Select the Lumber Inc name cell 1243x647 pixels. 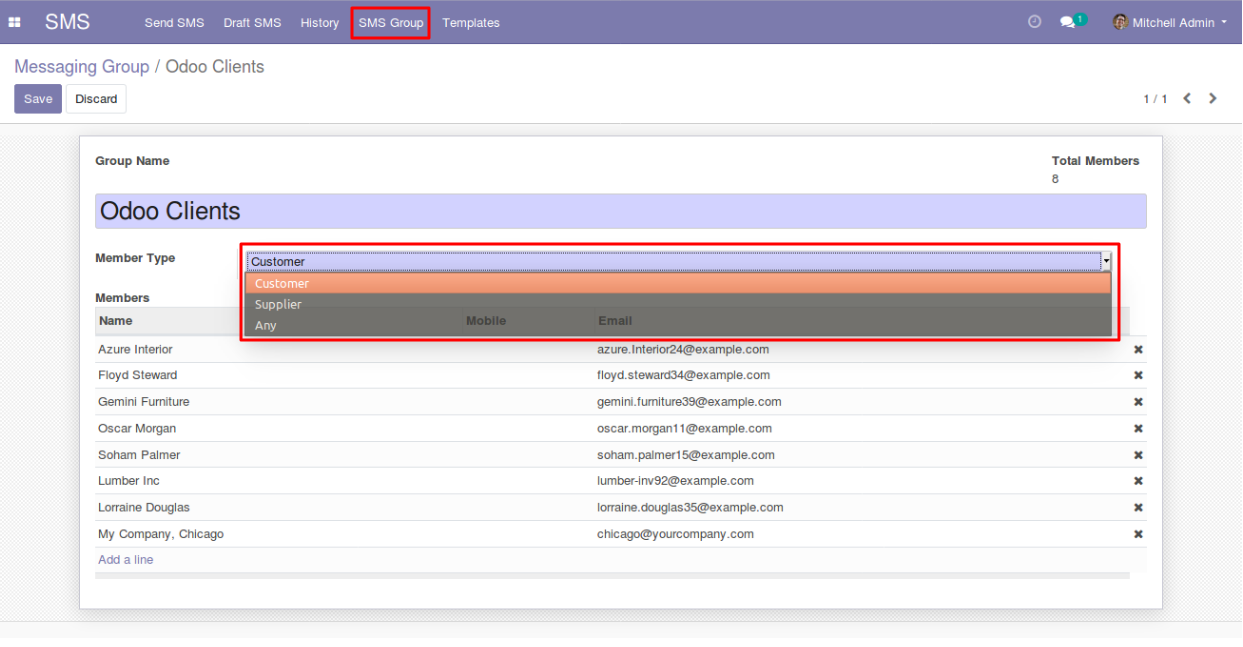point(129,481)
